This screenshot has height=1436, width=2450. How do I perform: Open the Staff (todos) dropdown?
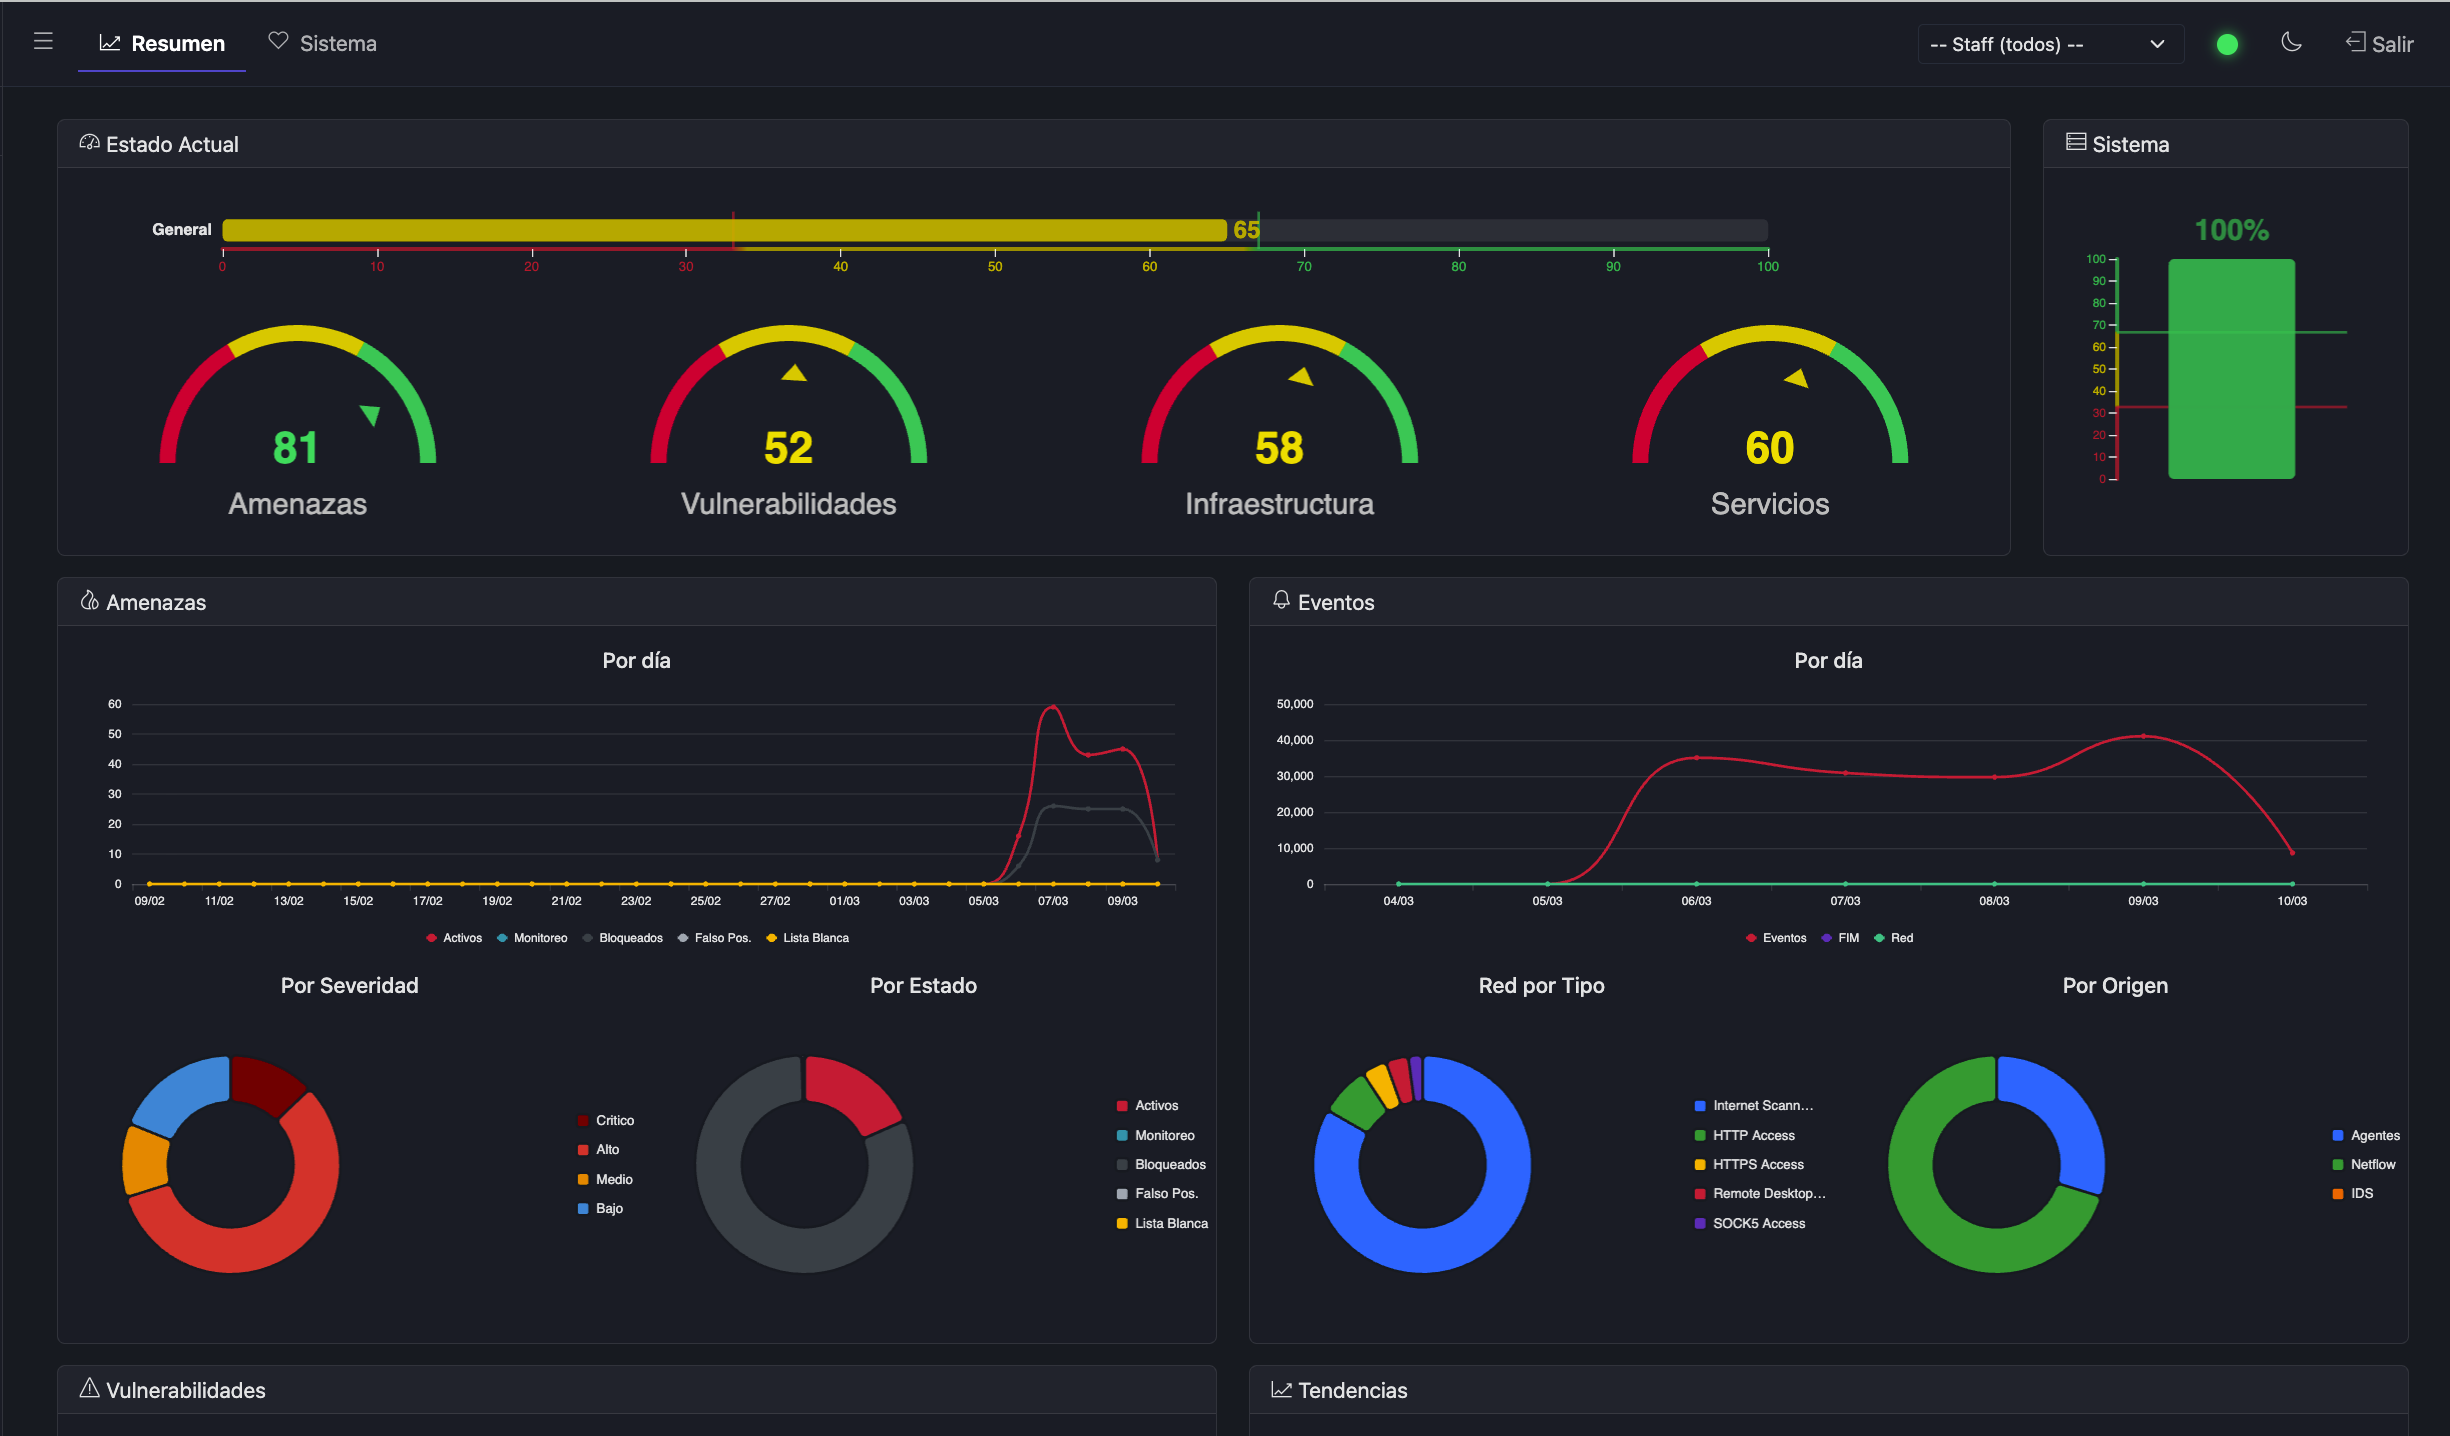(x=2049, y=43)
